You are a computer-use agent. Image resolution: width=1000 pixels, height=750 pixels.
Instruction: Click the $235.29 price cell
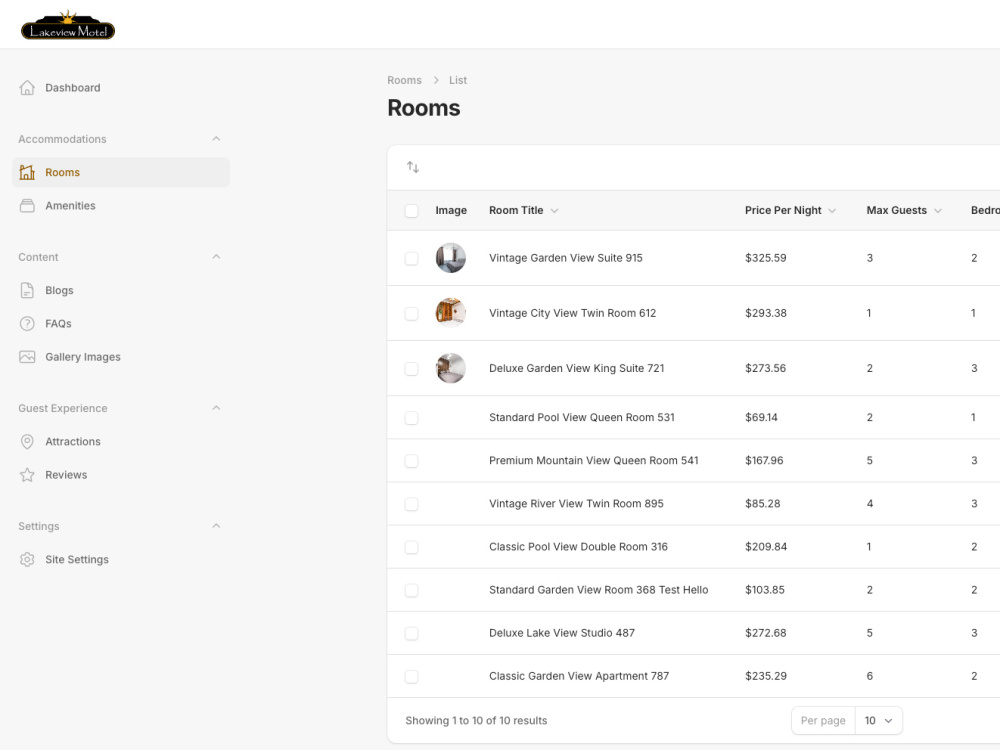tap(766, 676)
